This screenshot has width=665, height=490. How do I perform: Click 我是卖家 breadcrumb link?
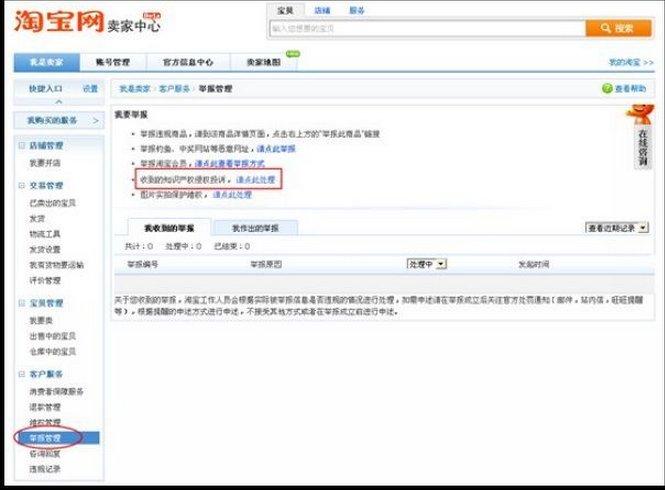point(135,89)
